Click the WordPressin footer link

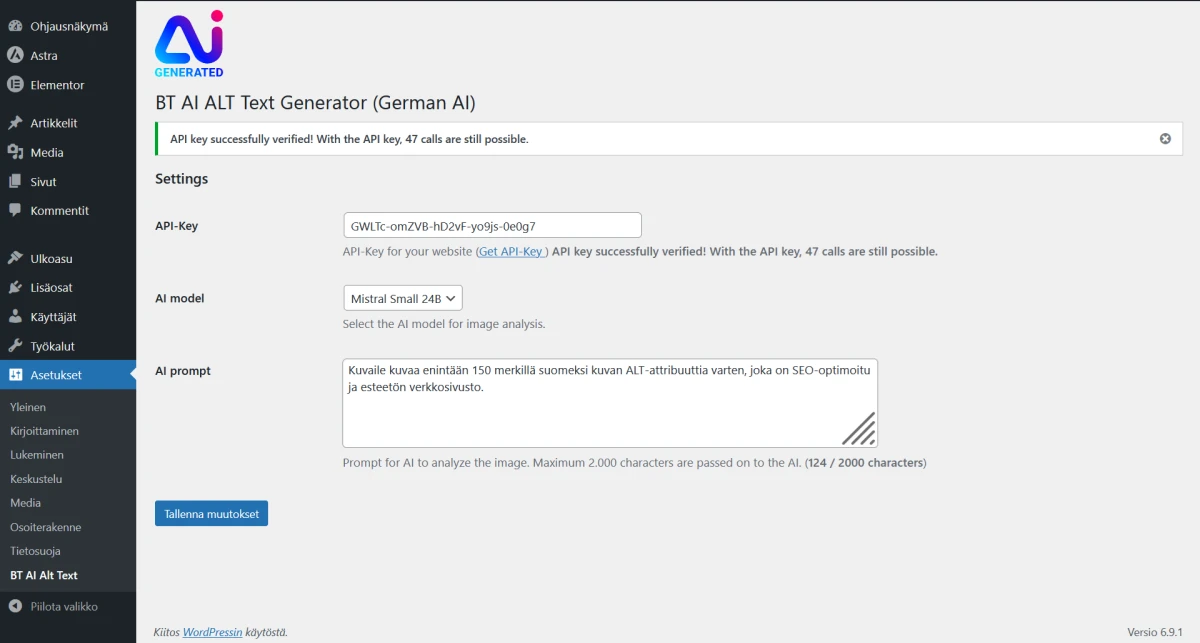pyautogui.click(x=212, y=632)
